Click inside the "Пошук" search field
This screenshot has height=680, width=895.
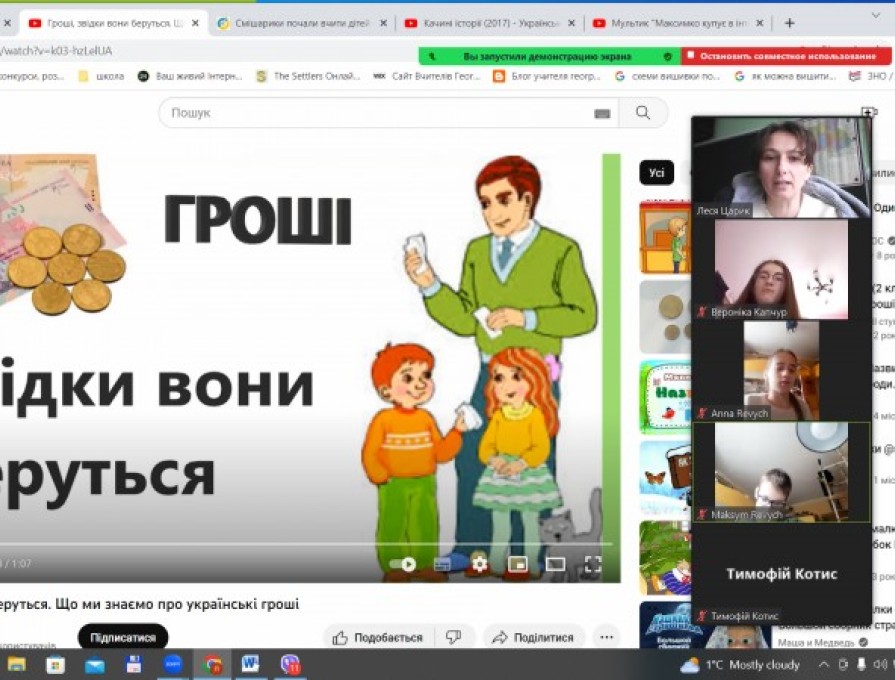coord(380,113)
